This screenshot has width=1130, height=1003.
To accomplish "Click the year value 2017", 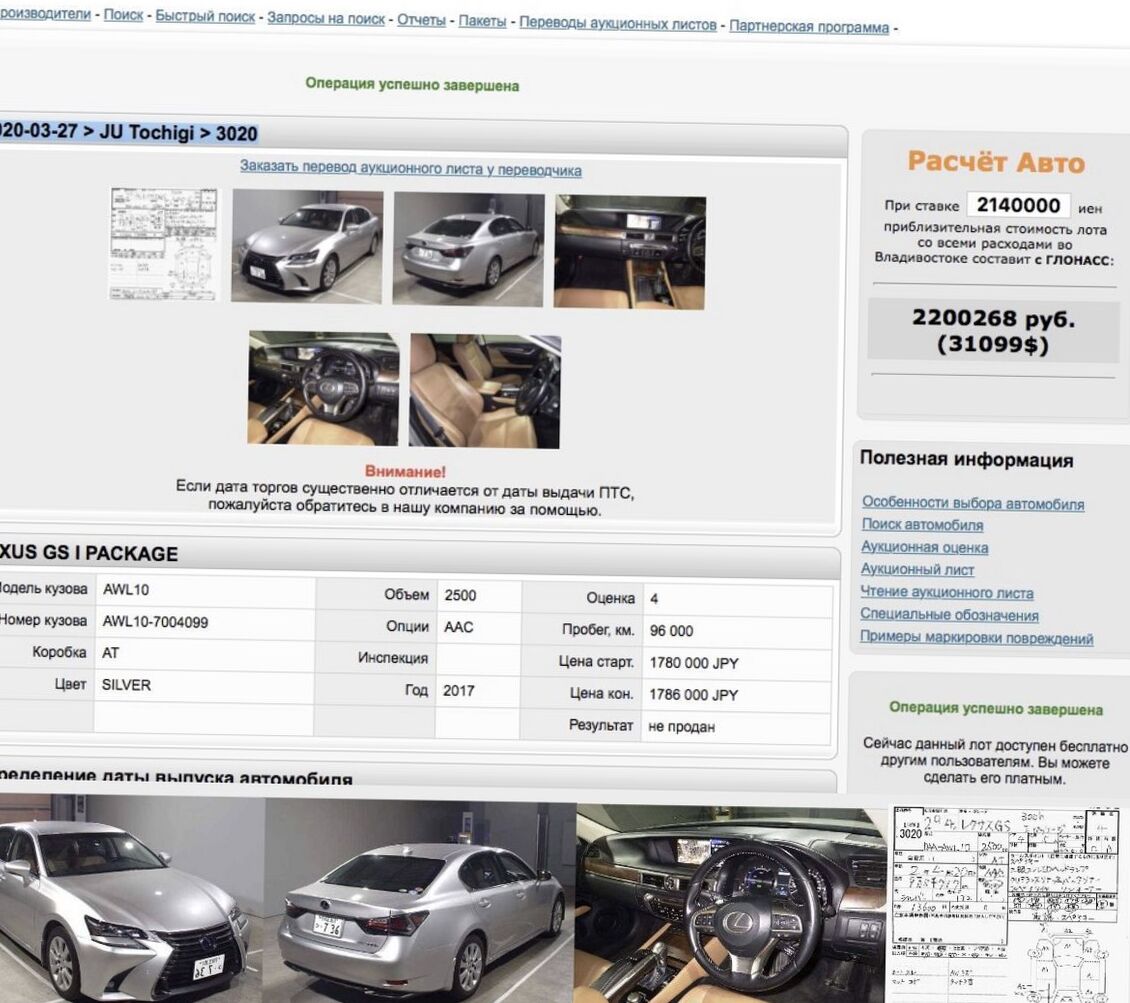I will coord(458,690).
